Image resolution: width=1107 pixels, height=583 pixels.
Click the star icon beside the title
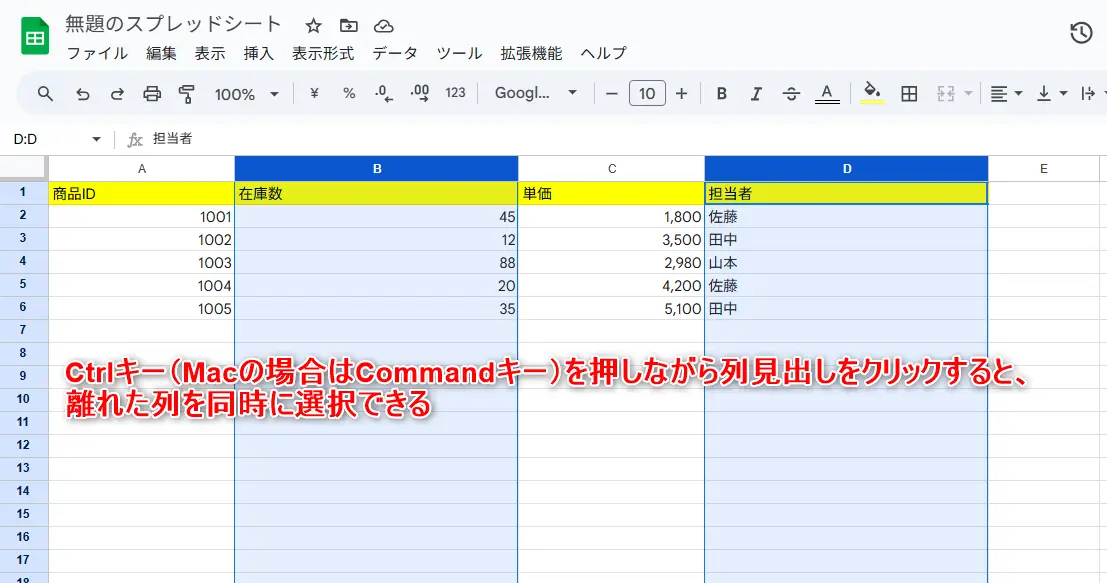click(314, 26)
